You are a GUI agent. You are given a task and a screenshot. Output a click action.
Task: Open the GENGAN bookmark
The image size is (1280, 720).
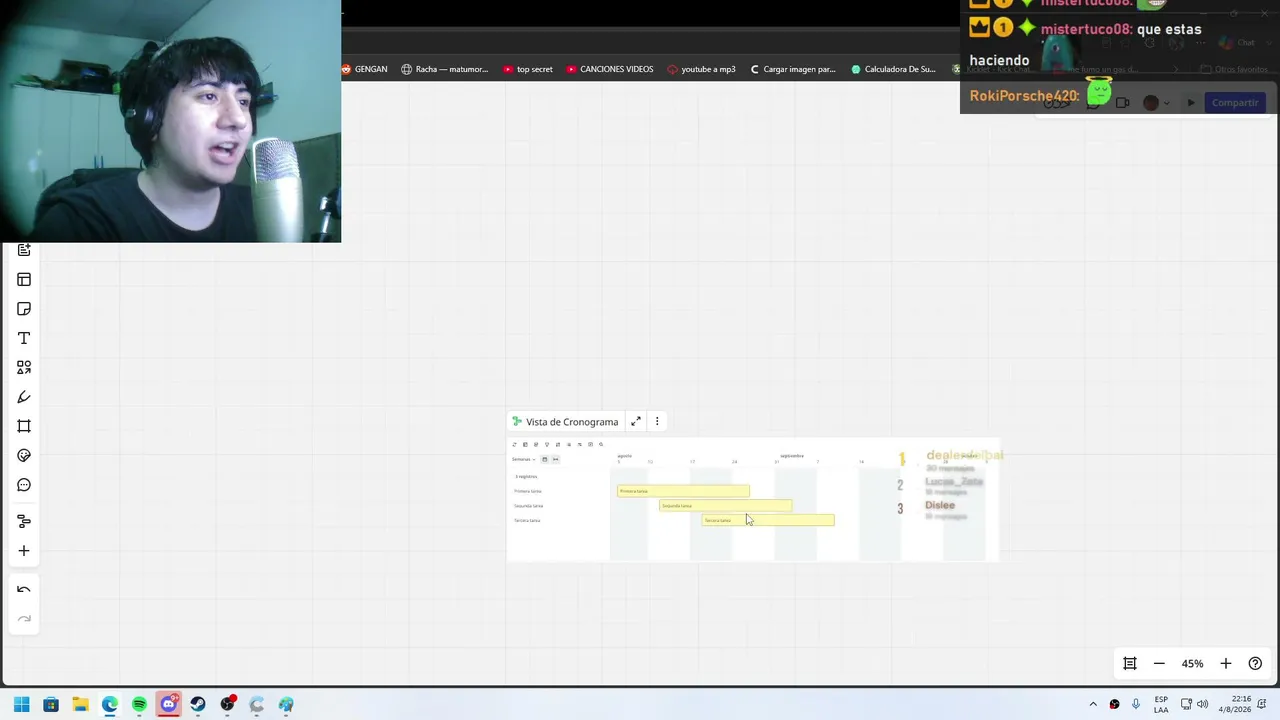pyautogui.click(x=365, y=69)
